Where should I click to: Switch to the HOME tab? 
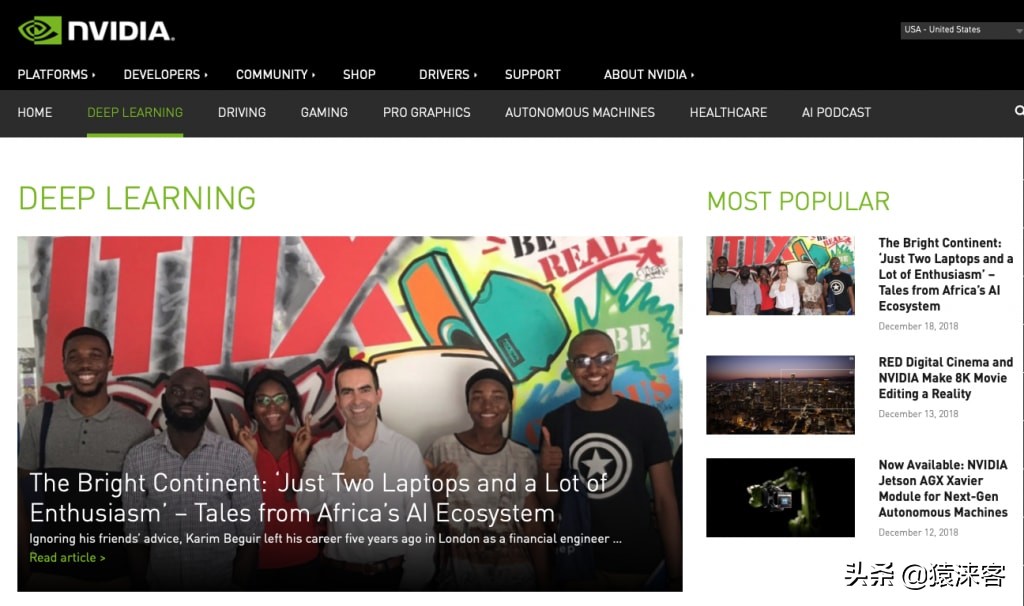(35, 112)
